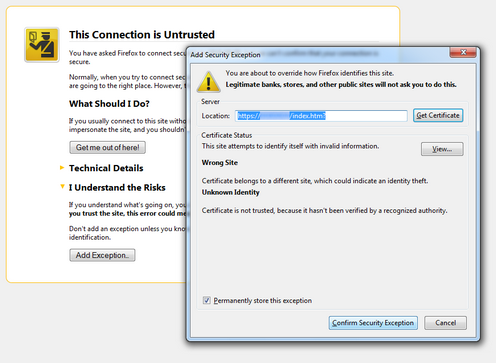Toggle Permanently store this exception checkbox
This screenshot has height=363, width=496.
[206, 300]
